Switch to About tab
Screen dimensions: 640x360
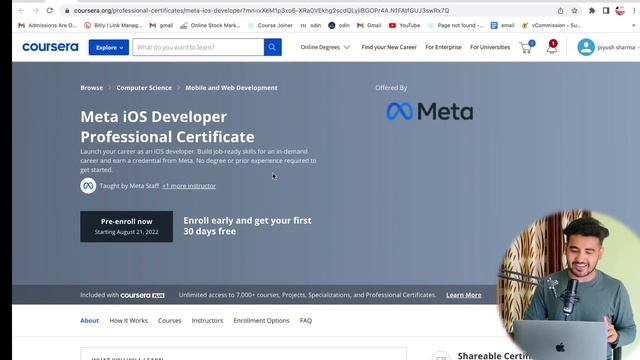89,321
